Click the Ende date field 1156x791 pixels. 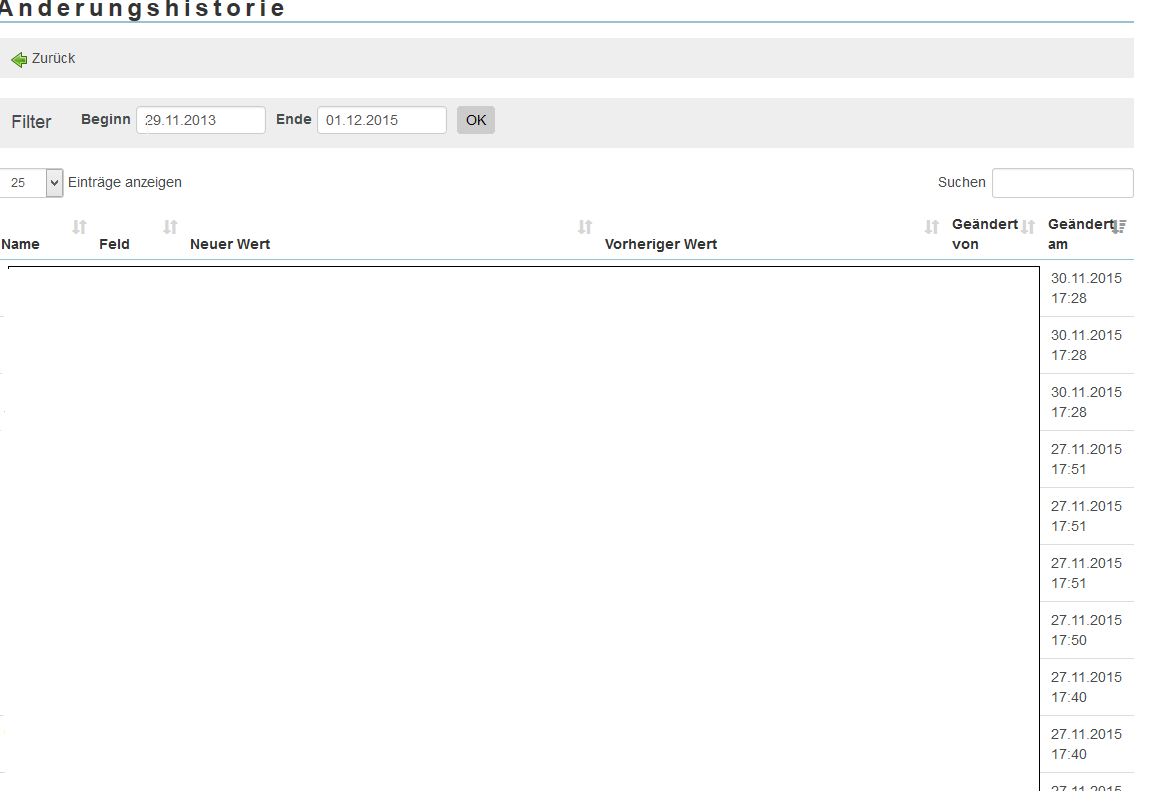[382, 120]
